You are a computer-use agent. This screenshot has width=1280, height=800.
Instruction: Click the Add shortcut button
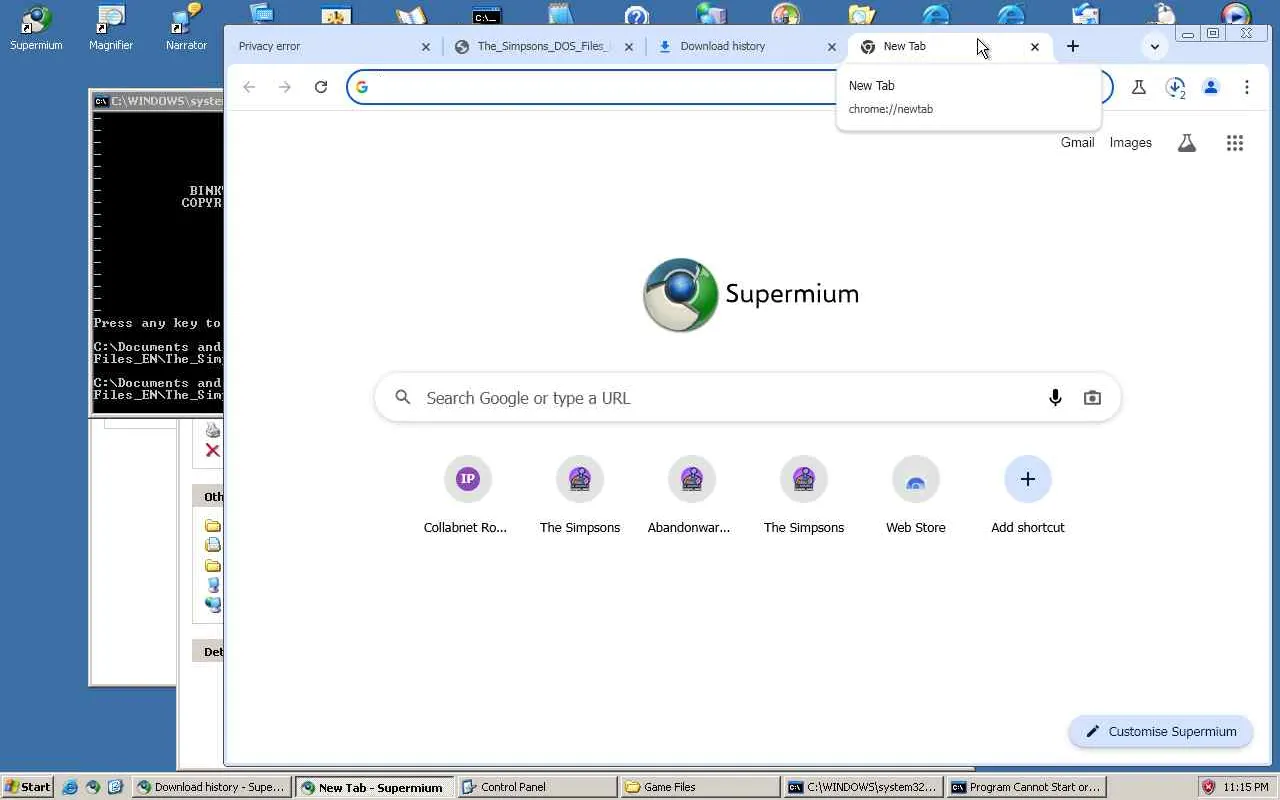coord(1028,495)
